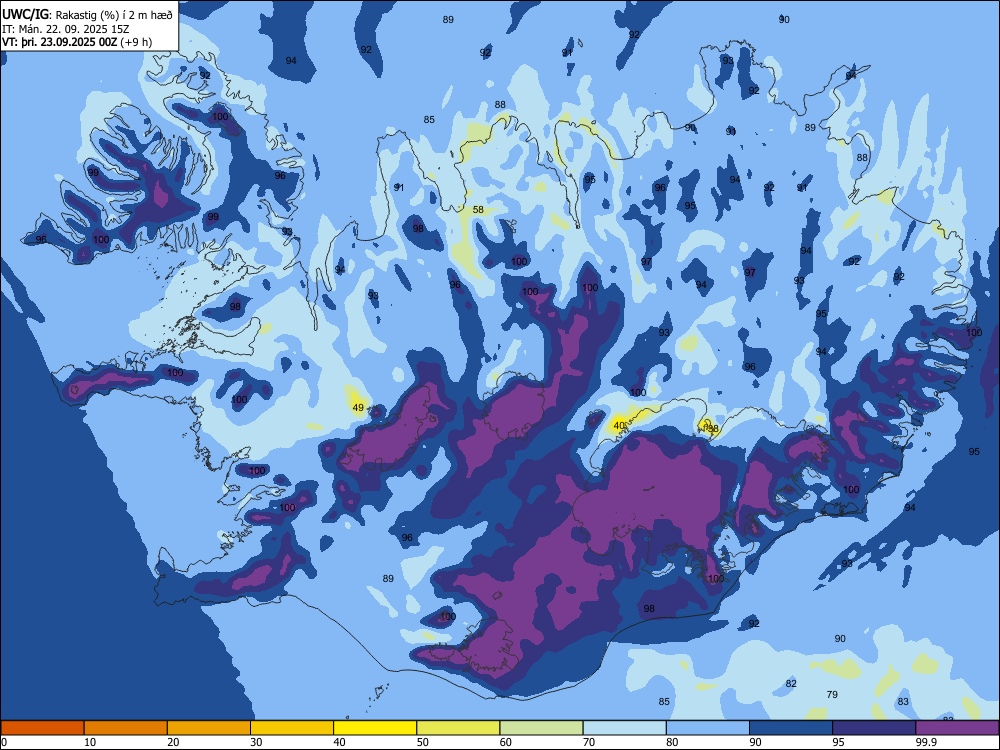
Task: Click the title line 'Rakastig (%) í 2 m hæð'
Action: tap(114, 15)
